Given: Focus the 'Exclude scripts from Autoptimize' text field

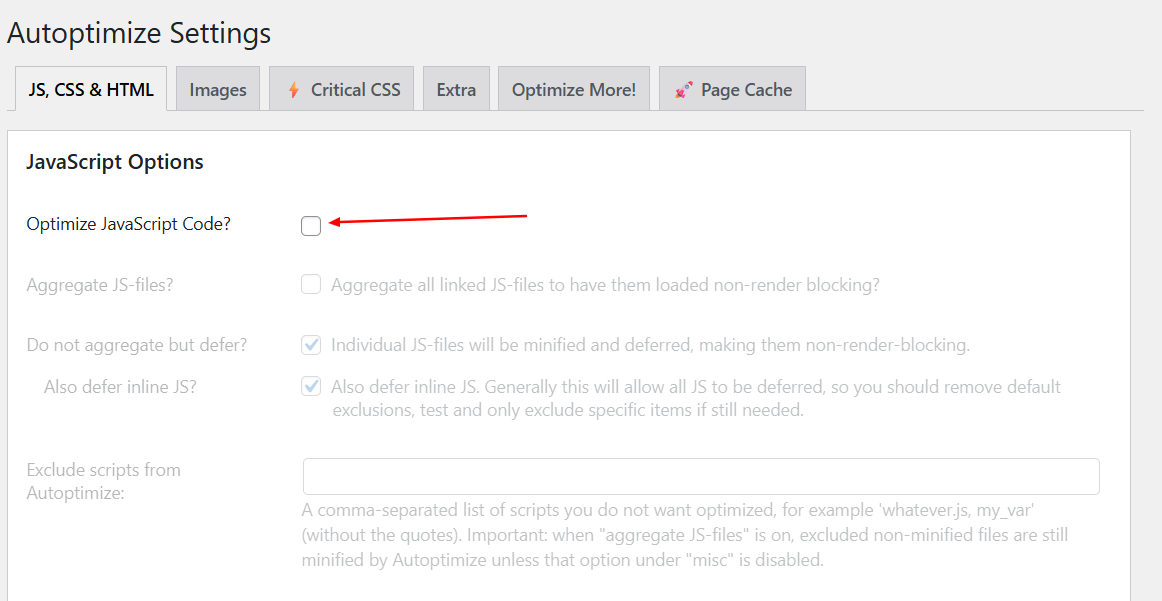Looking at the screenshot, I should point(700,476).
